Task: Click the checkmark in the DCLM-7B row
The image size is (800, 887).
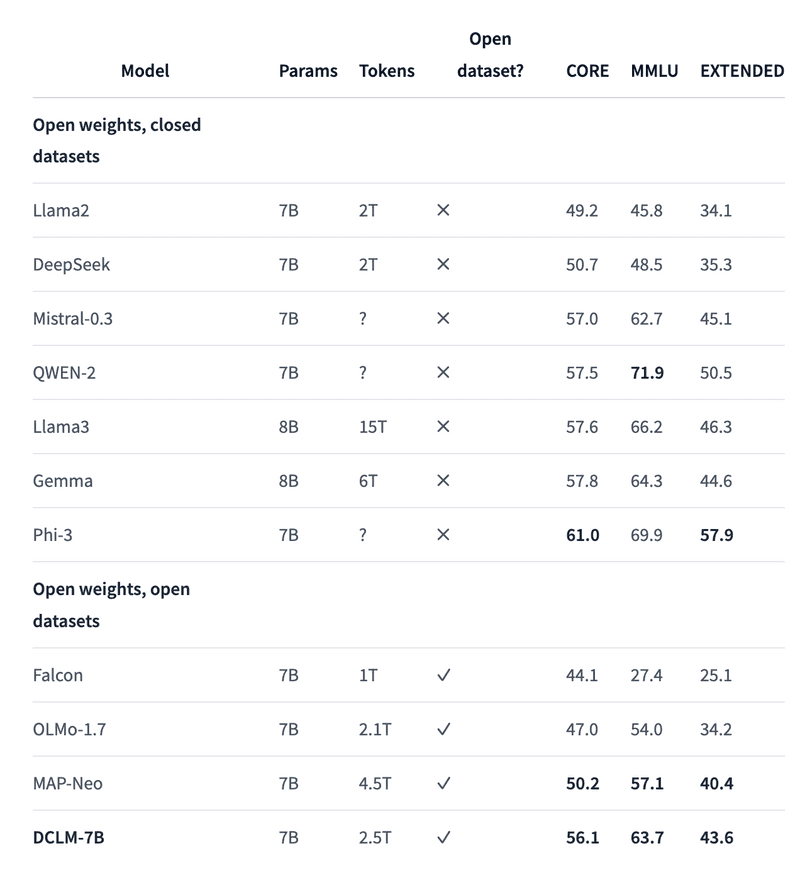Action: [x=444, y=838]
